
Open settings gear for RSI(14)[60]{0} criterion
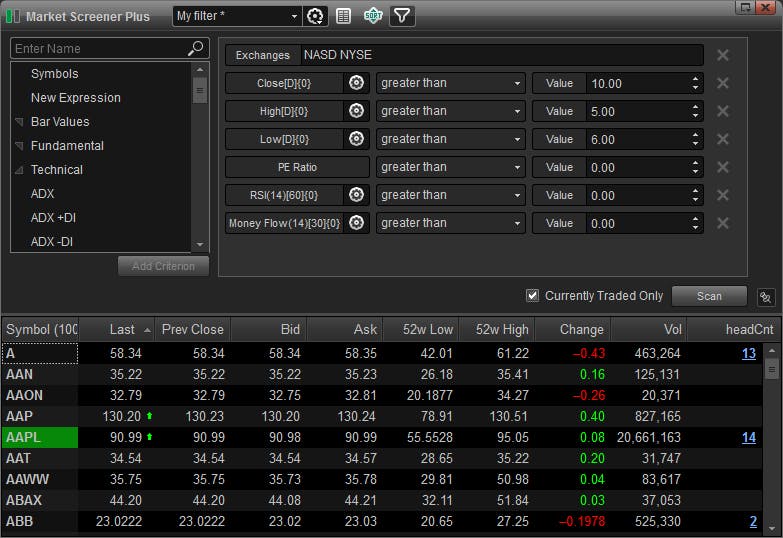coord(357,195)
